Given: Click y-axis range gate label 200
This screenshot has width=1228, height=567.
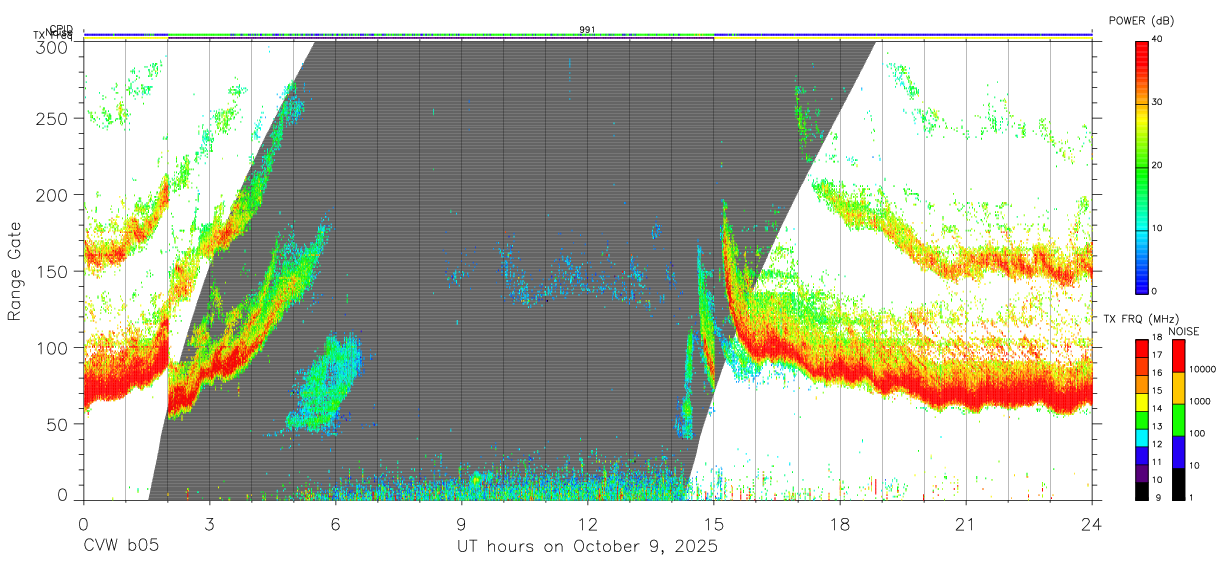Looking at the screenshot, I should [x=50, y=195].
